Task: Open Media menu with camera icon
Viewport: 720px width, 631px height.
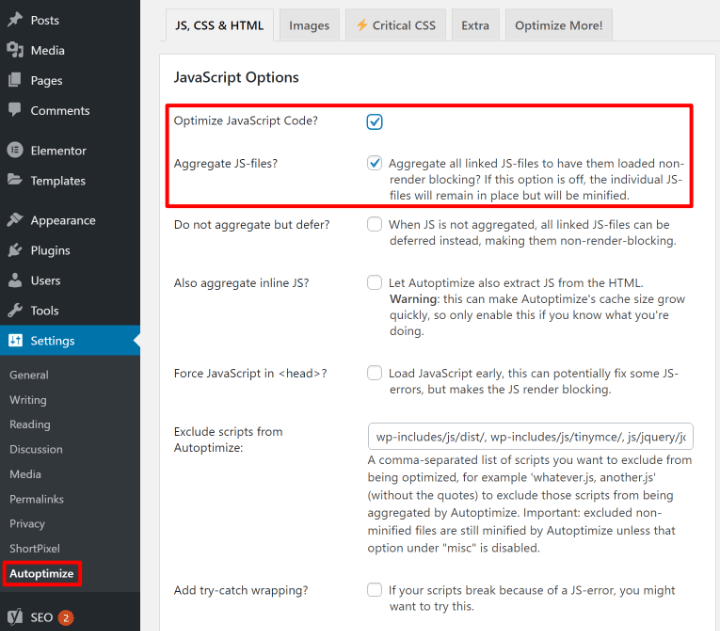Action: [70, 50]
